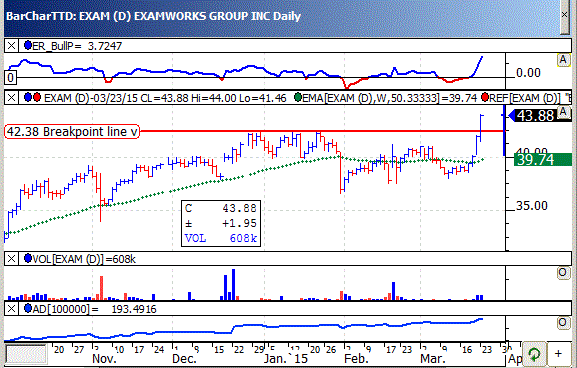Click the ER_BullP= 3.7247 label
This screenshot has height=368, width=577.
(77, 46)
